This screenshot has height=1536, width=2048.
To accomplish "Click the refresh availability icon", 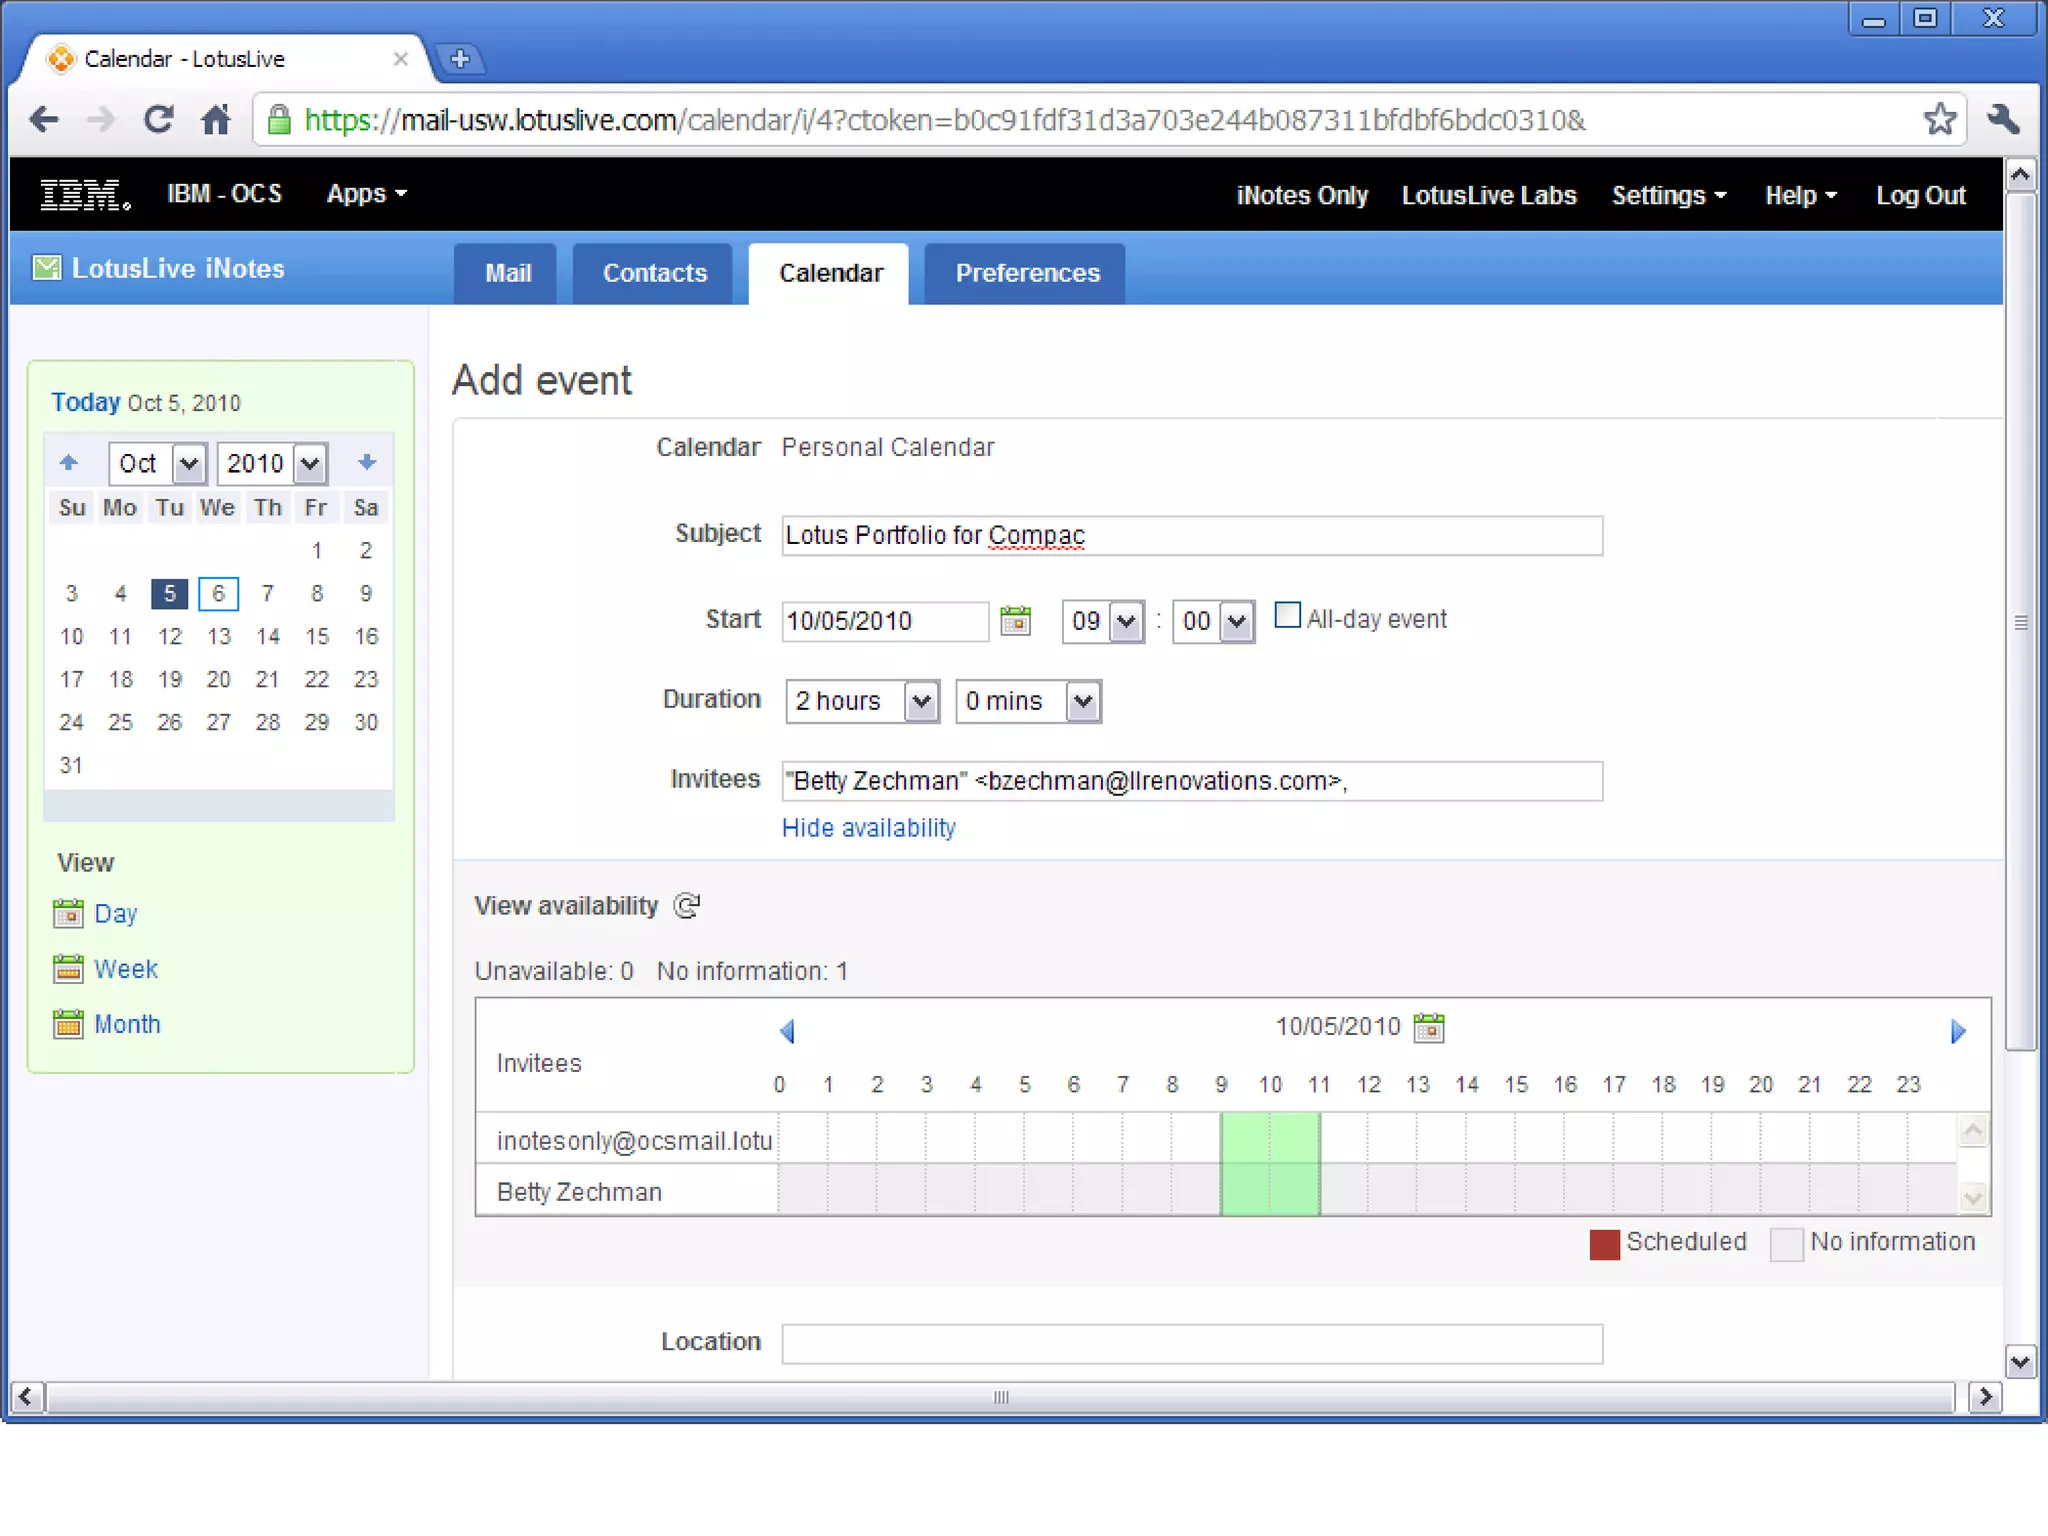I will pyautogui.click(x=687, y=906).
